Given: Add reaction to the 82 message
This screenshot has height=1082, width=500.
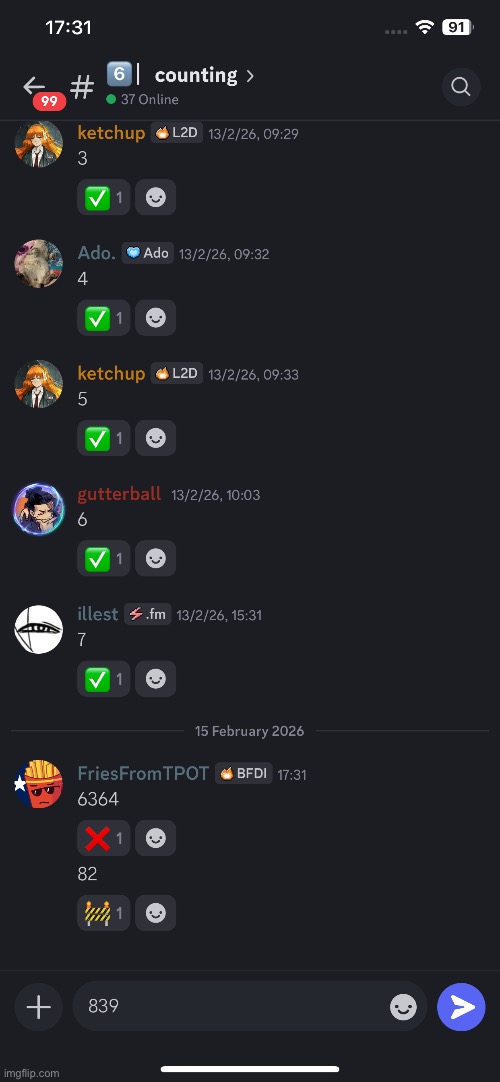Looking at the screenshot, I should click(x=156, y=913).
